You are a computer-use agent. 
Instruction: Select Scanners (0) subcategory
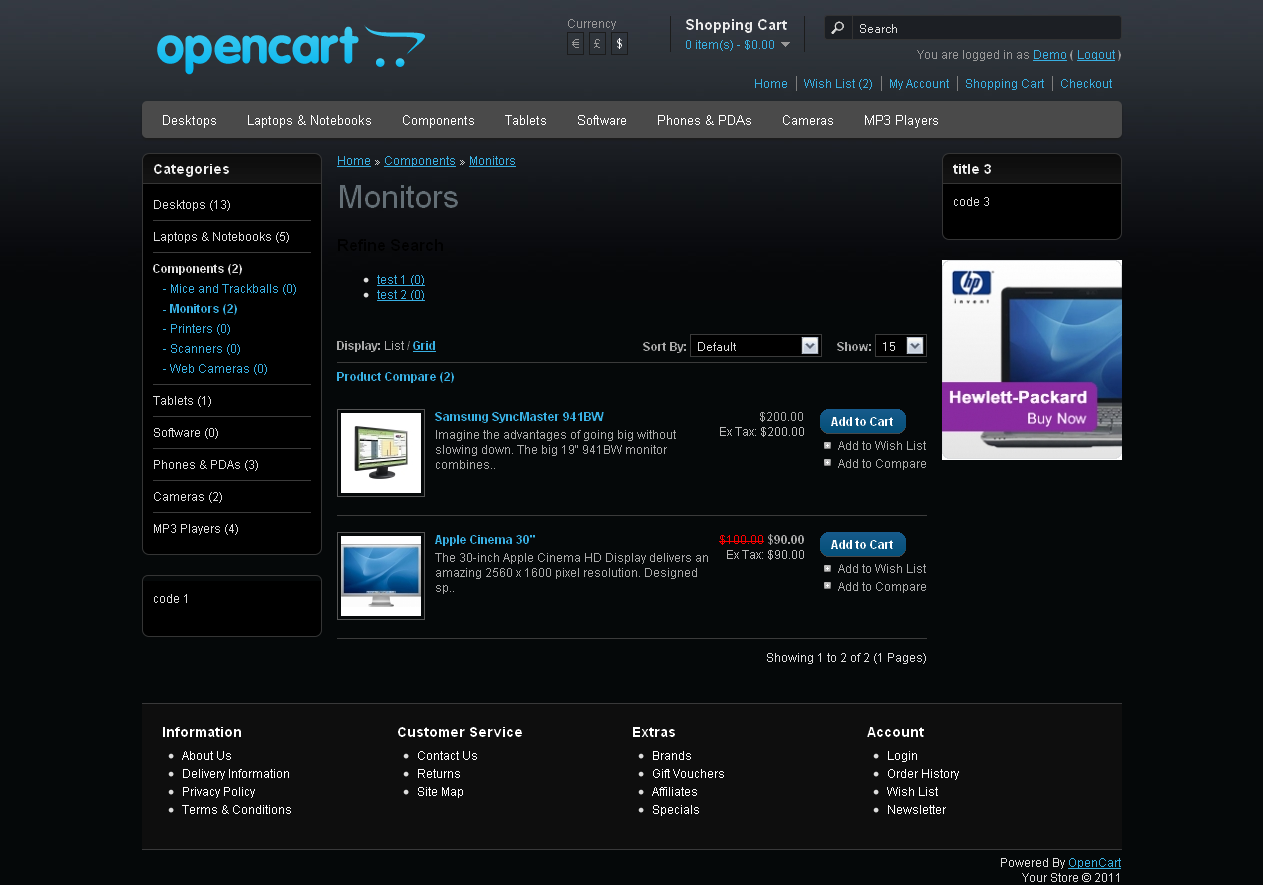[205, 349]
